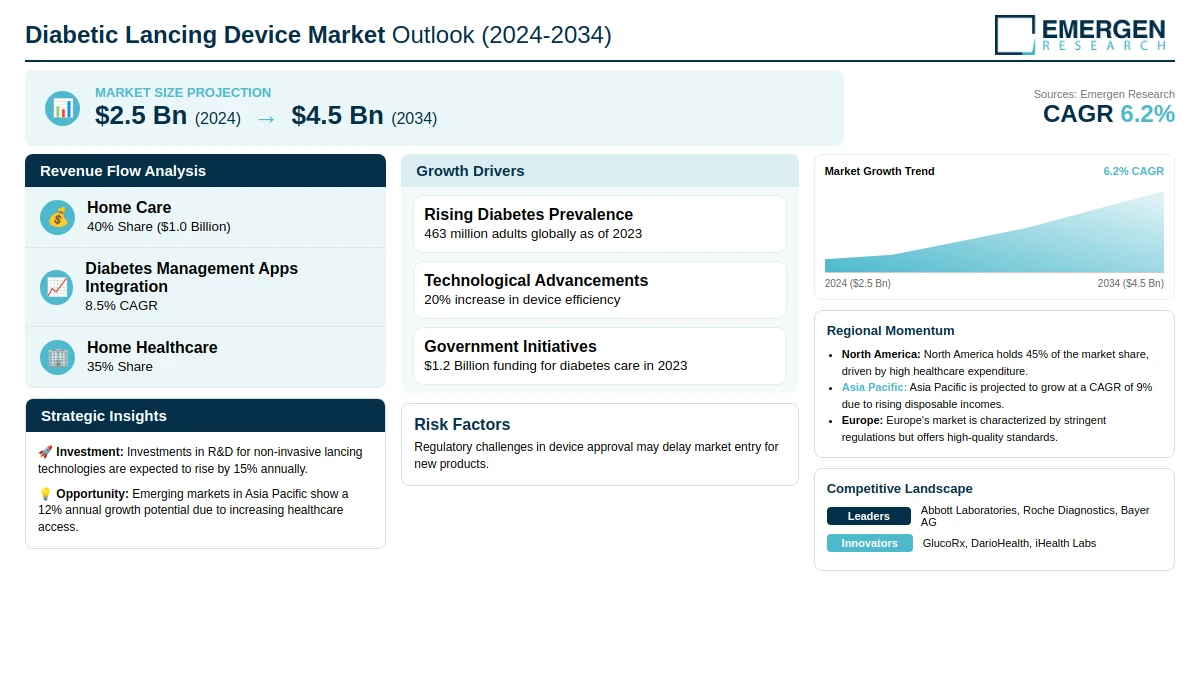
Task: Select the Technological Advancements card
Action: pos(600,290)
